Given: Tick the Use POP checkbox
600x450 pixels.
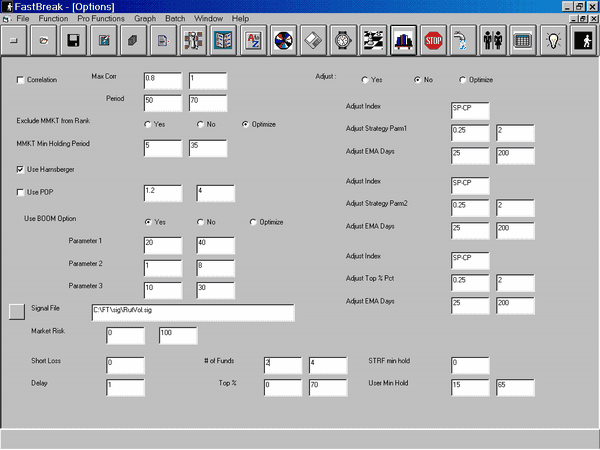Looking at the screenshot, I should [22, 192].
